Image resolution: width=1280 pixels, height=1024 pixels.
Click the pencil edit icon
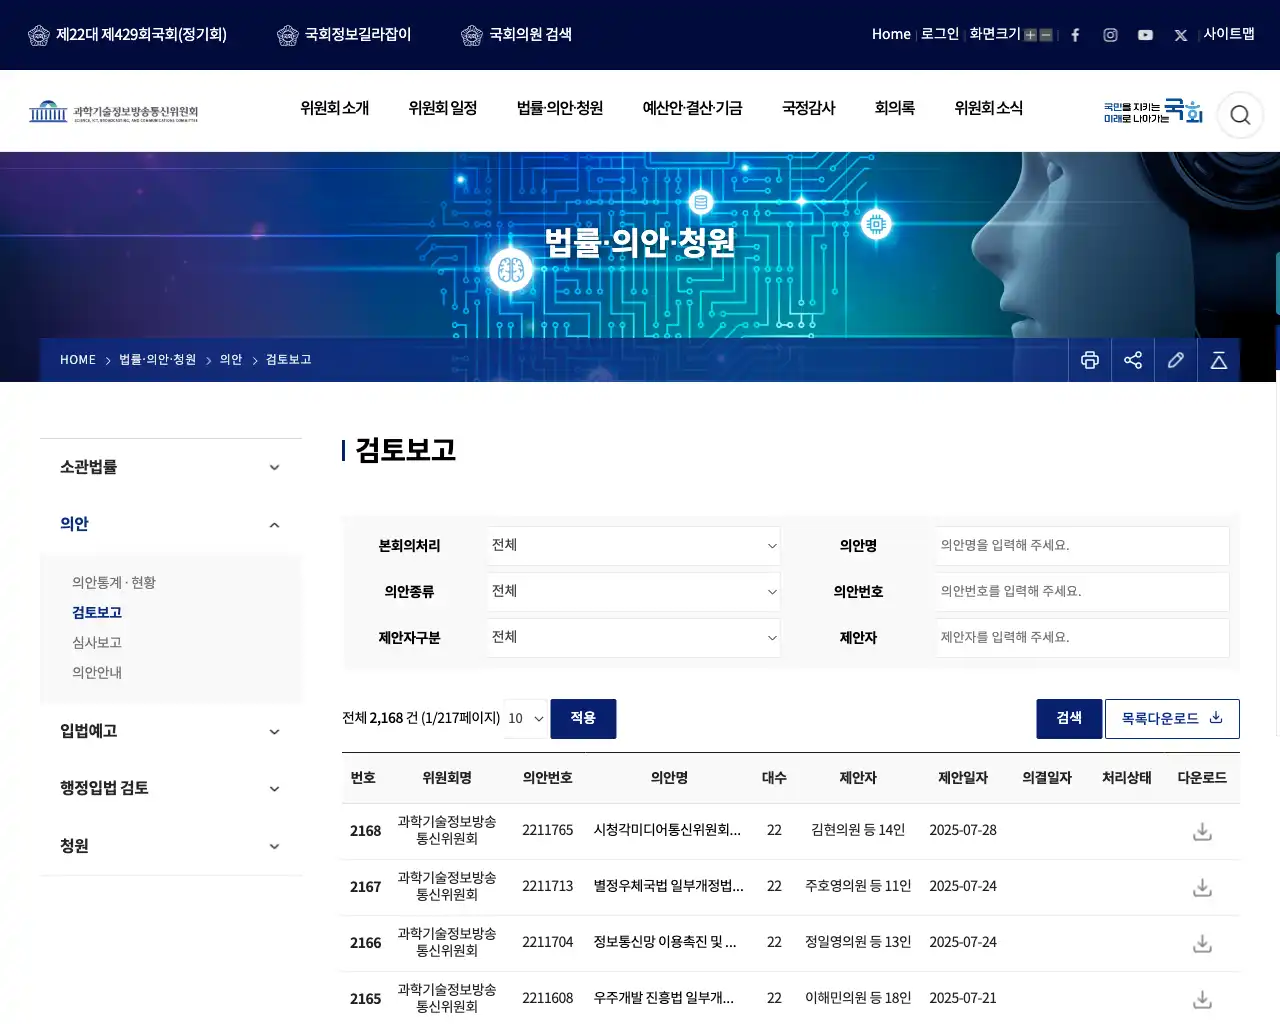tap(1176, 360)
